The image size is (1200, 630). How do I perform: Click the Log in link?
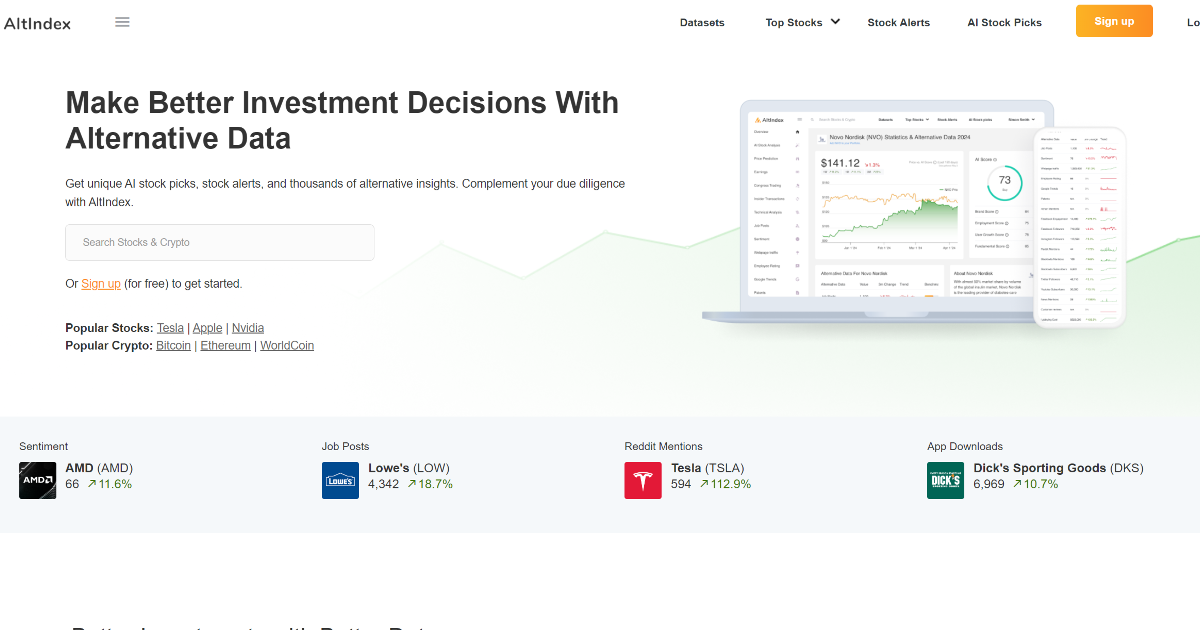(1193, 21)
